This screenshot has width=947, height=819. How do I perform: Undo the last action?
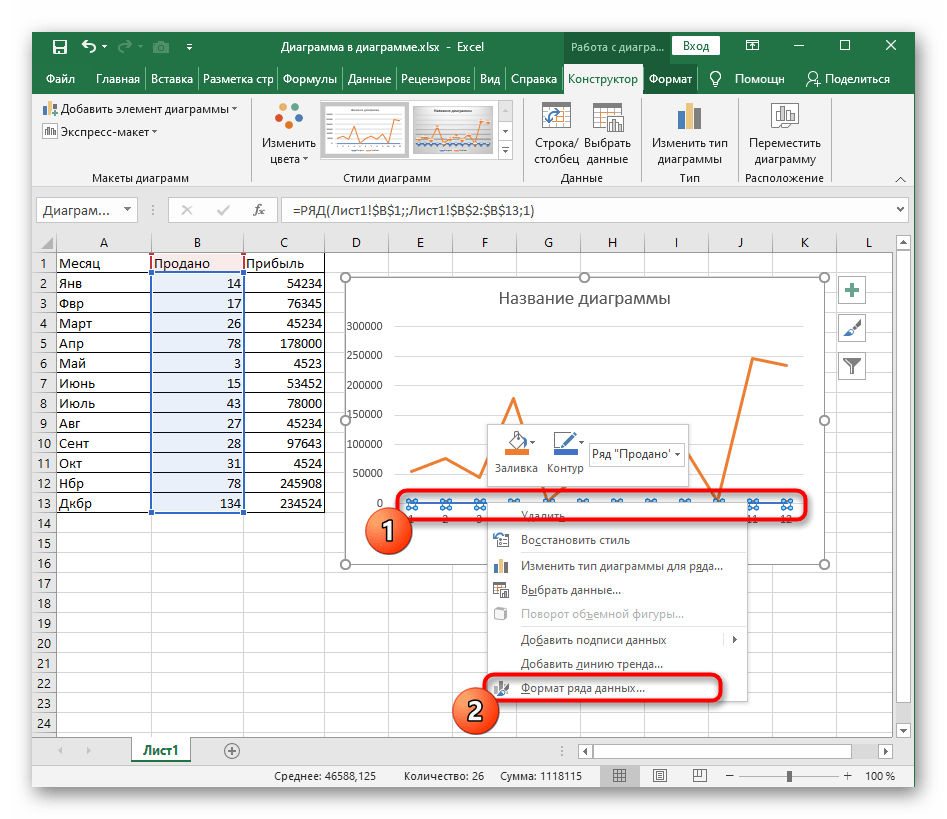(89, 46)
